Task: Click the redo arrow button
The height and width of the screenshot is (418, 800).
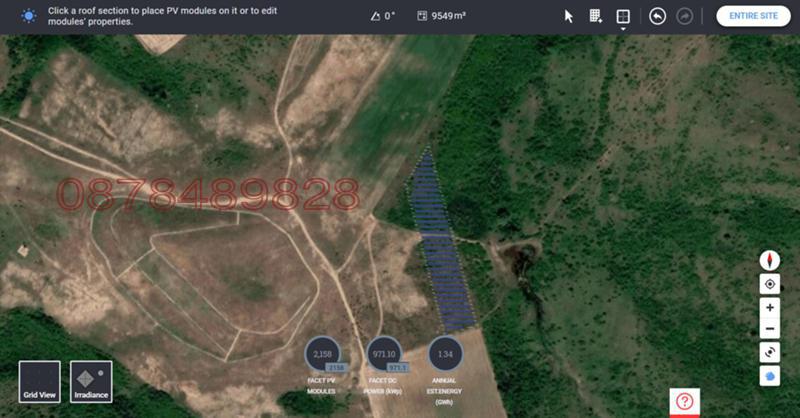Action: [685, 16]
